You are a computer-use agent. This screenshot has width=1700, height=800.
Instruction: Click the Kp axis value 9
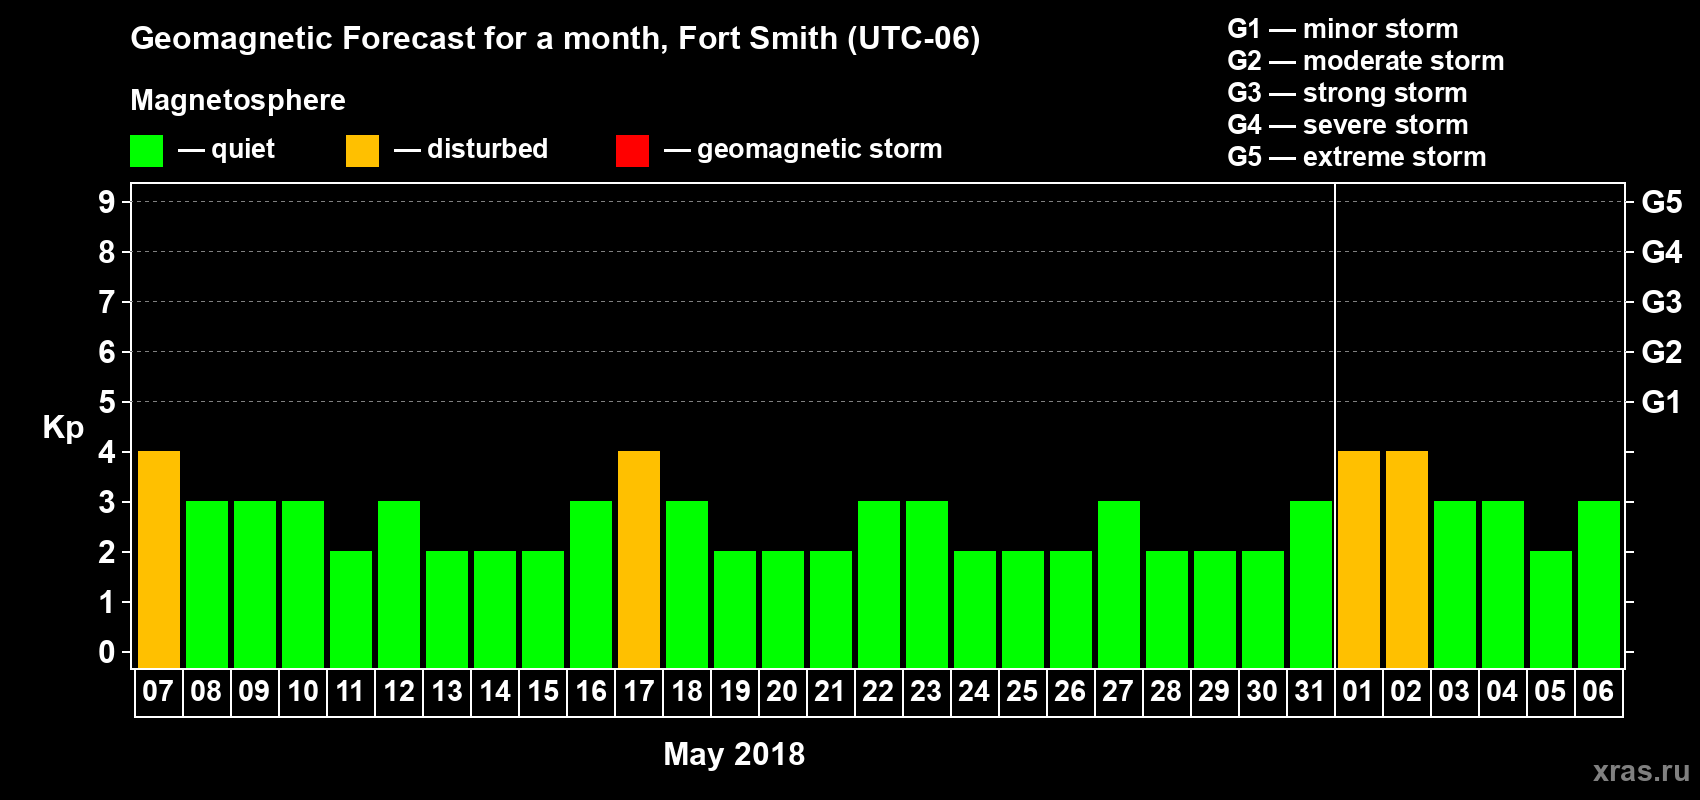107,202
